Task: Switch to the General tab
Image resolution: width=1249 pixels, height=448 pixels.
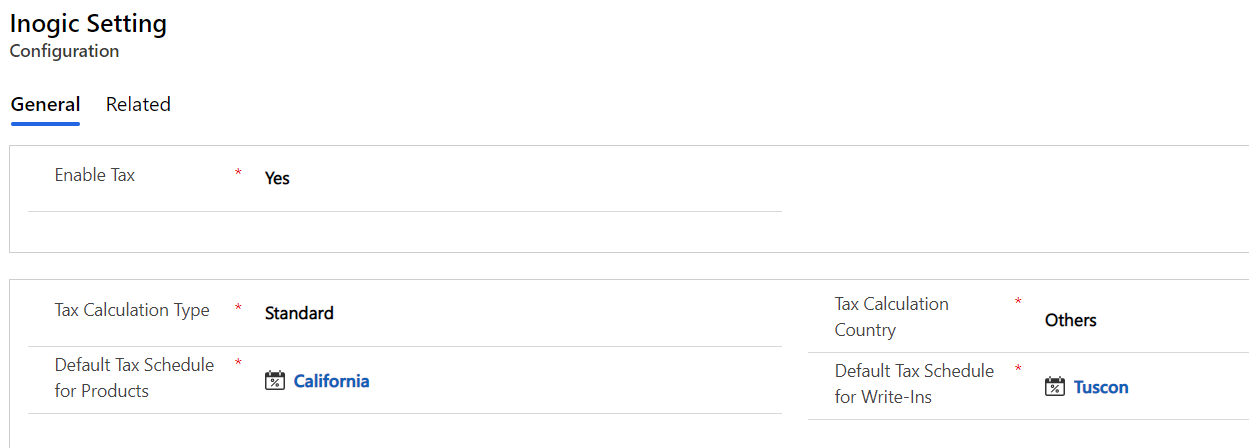Action: pos(45,104)
